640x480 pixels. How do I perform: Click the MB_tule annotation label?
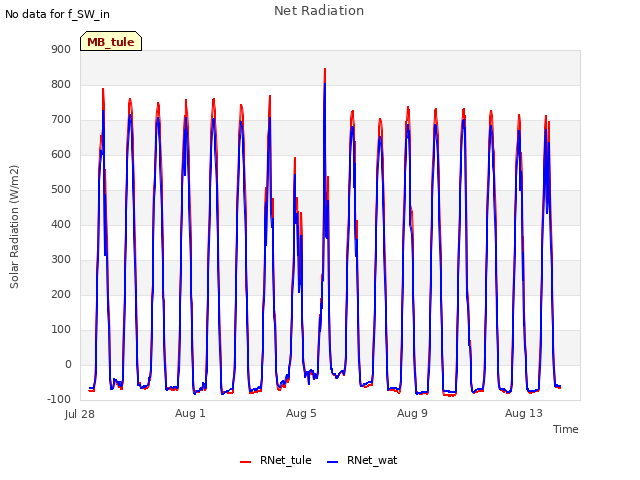coord(111,41)
